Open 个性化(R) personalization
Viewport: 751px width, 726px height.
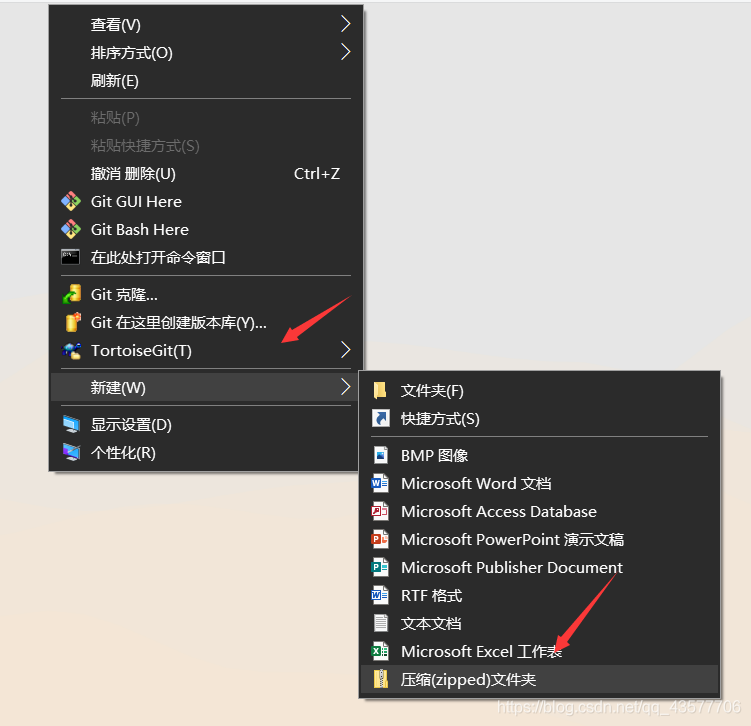123,452
